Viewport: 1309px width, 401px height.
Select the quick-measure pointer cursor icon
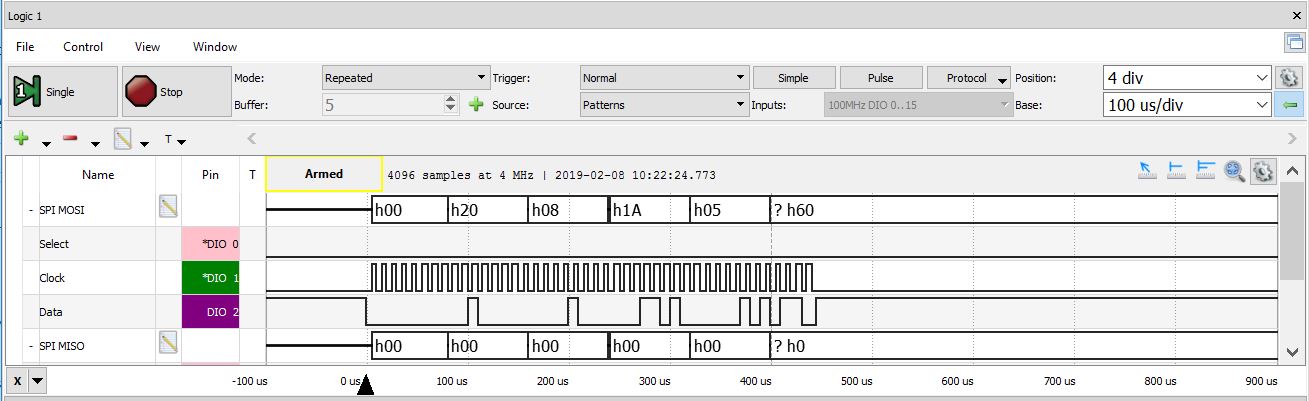tap(1148, 171)
